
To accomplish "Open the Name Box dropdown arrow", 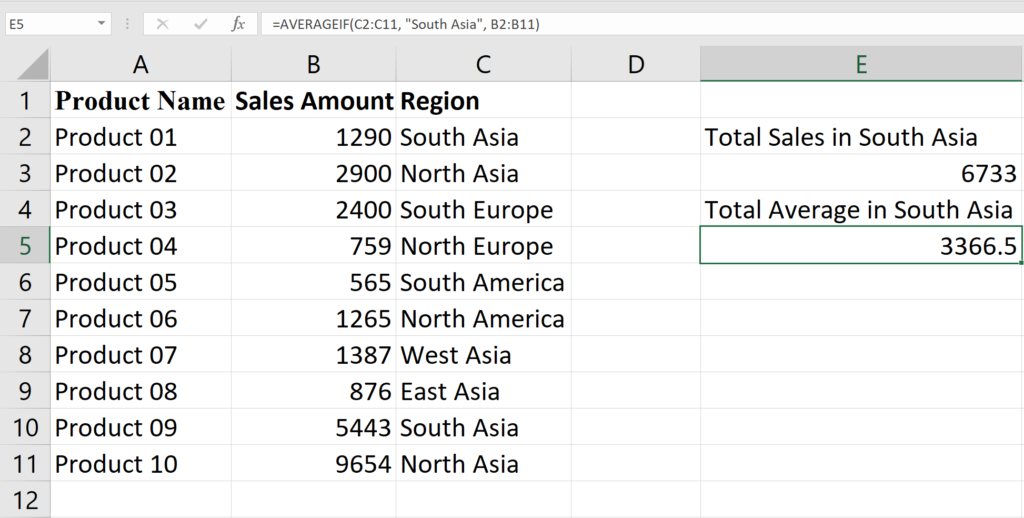I will click(101, 24).
